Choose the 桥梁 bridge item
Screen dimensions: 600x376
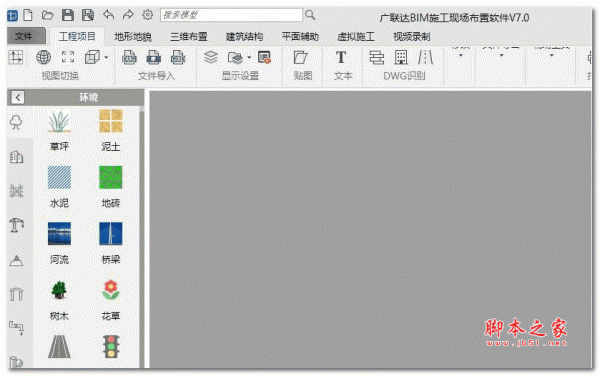[x=111, y=244]
